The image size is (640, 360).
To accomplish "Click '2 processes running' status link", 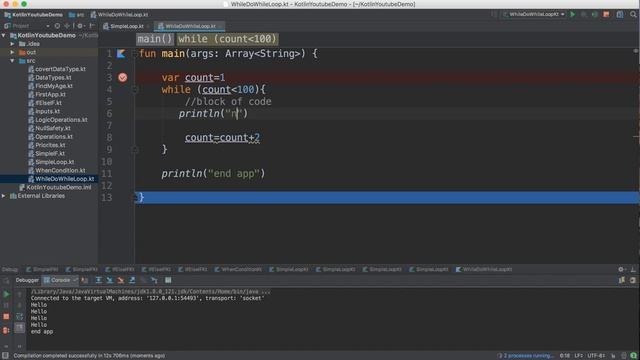I will click(x=528, y=356).
